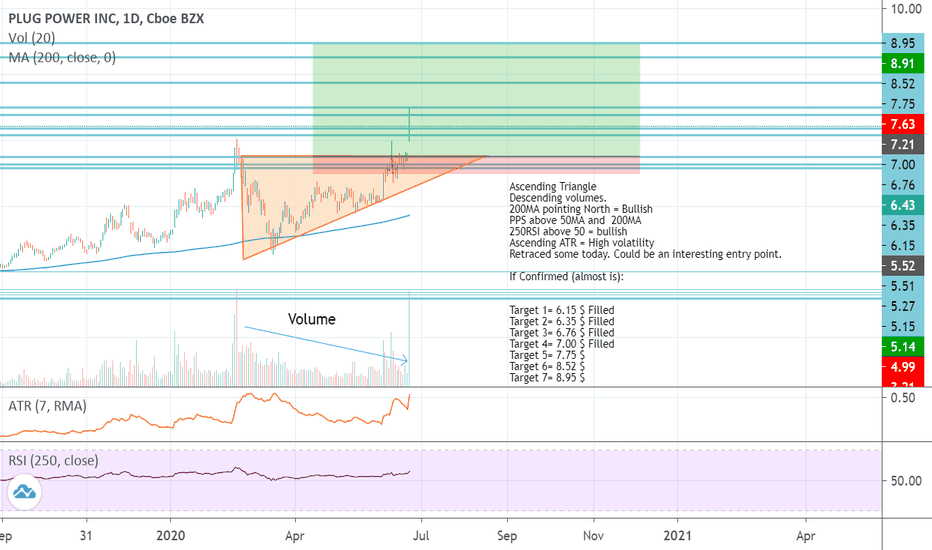
Task: Click the 50.00 RSI scale value
Action: (906, 480)
